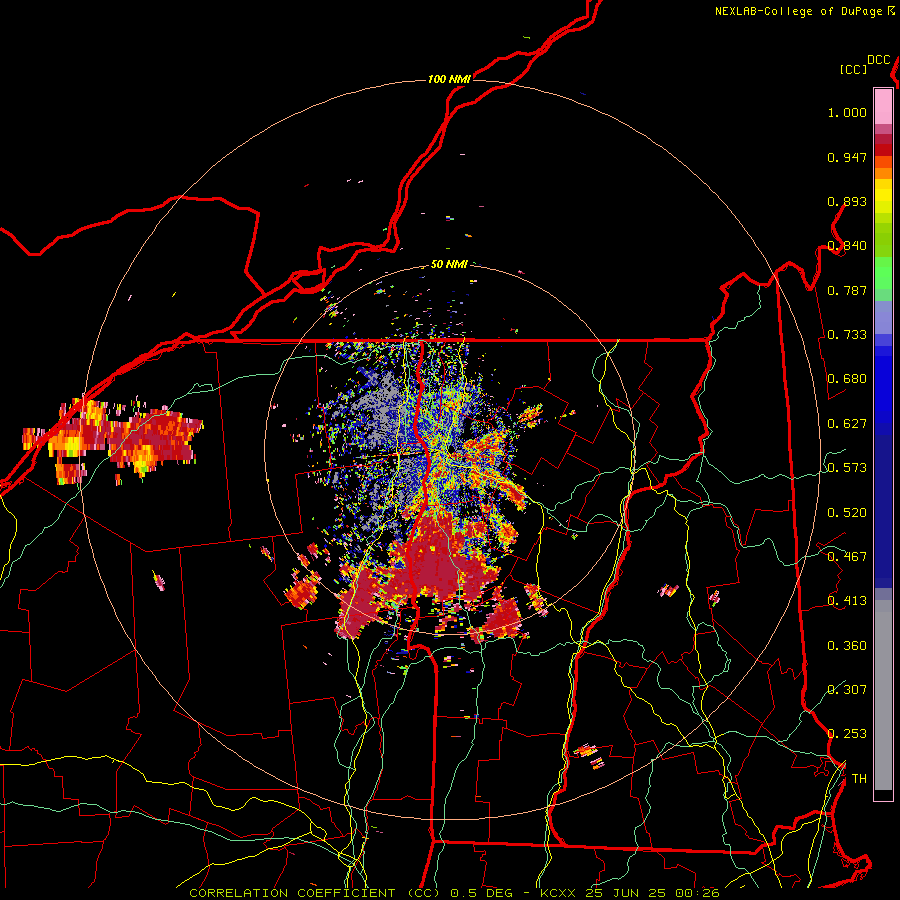900x900 pixels.
Task: Click the 0.680 scale value
Action: [847, 379]
